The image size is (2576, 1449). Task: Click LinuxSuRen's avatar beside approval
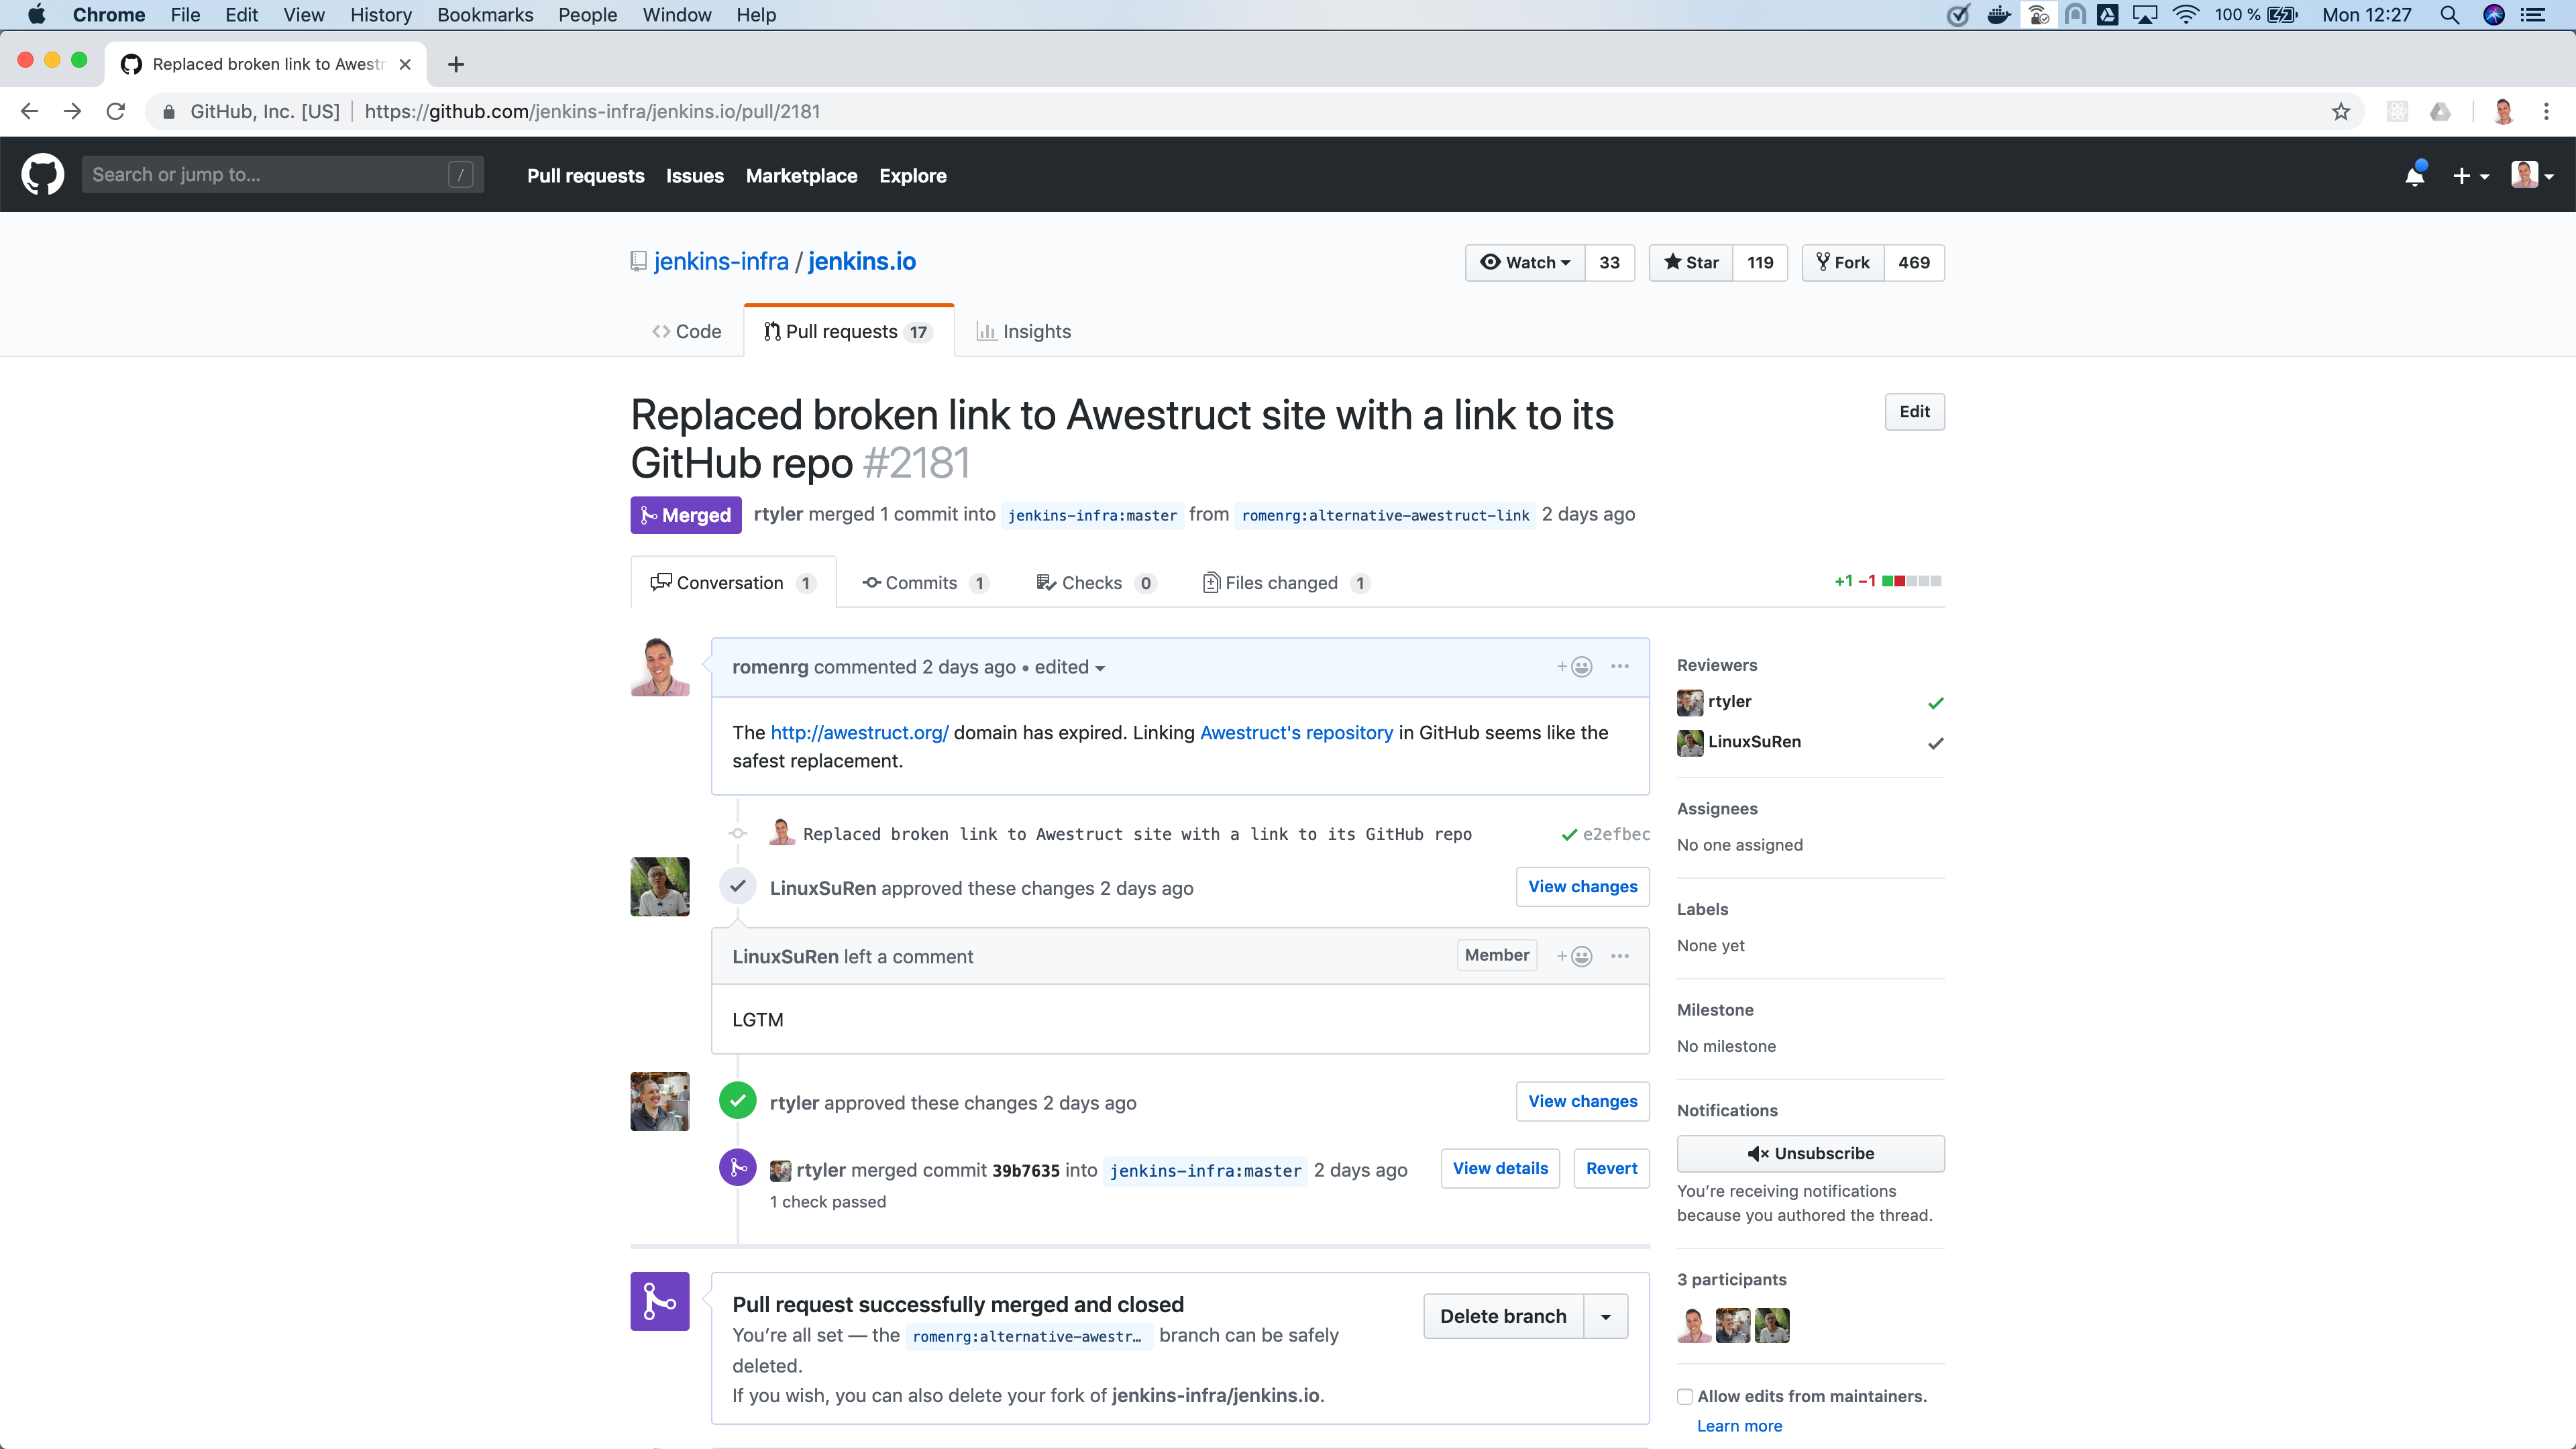pyautogui.click(x=660, y=886)
